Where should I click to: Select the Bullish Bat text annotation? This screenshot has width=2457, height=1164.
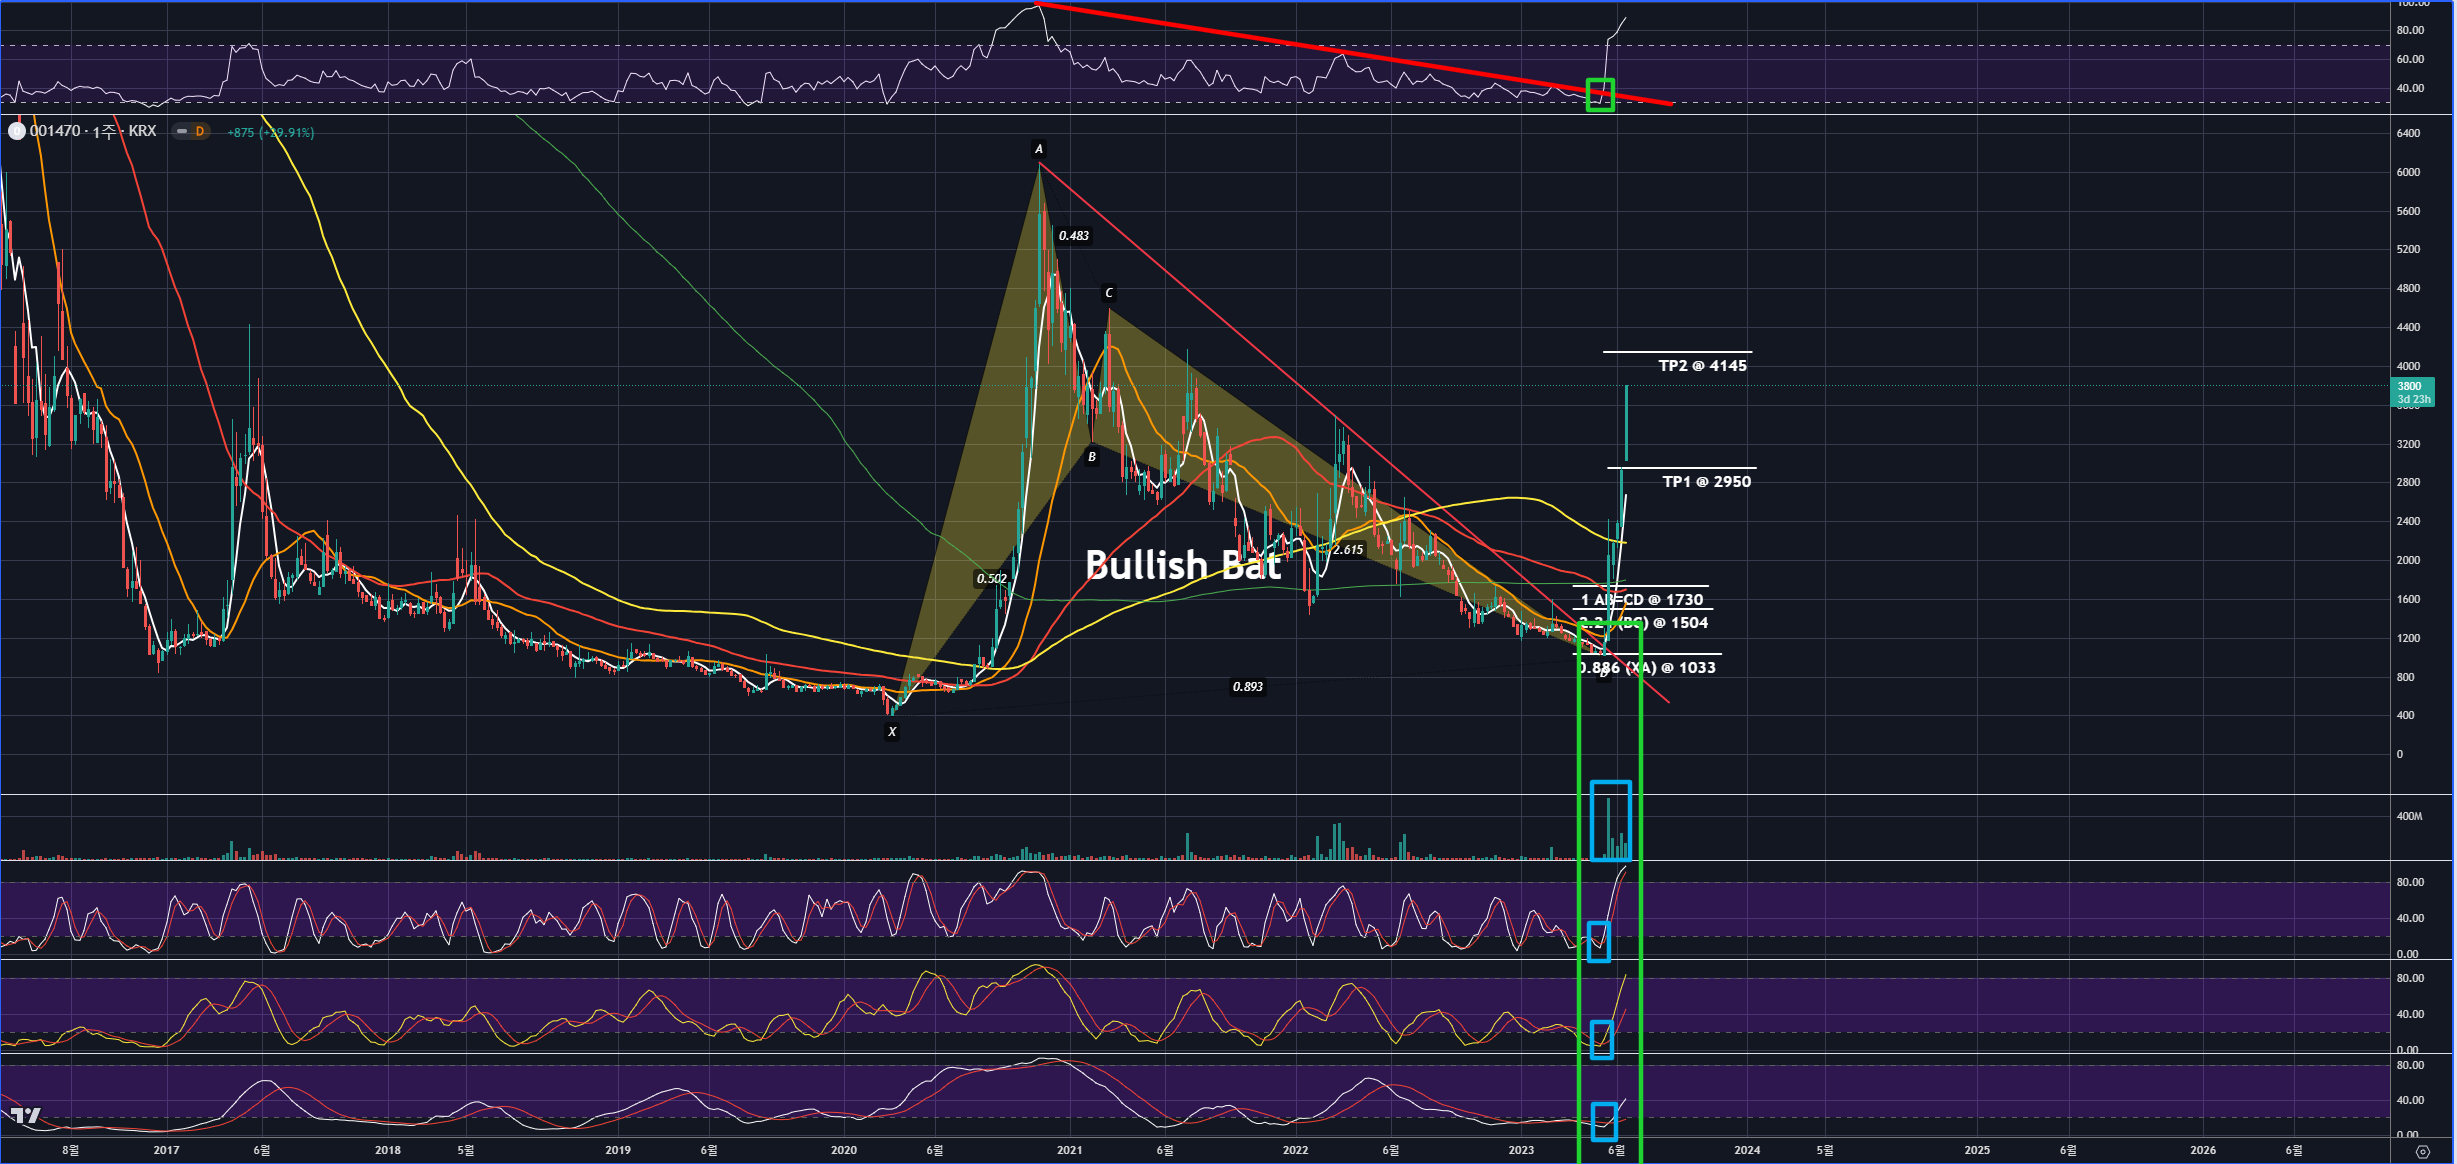1183,565
